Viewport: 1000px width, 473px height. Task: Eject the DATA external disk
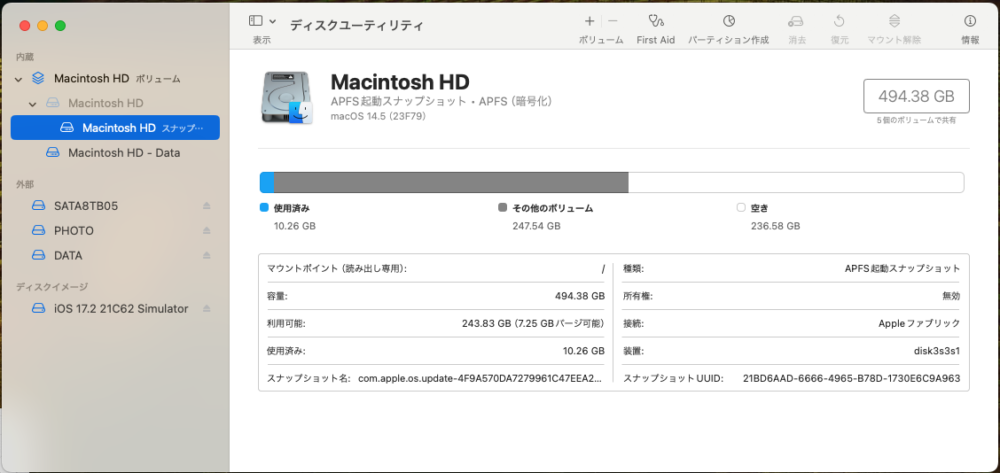tap(207, 256)
